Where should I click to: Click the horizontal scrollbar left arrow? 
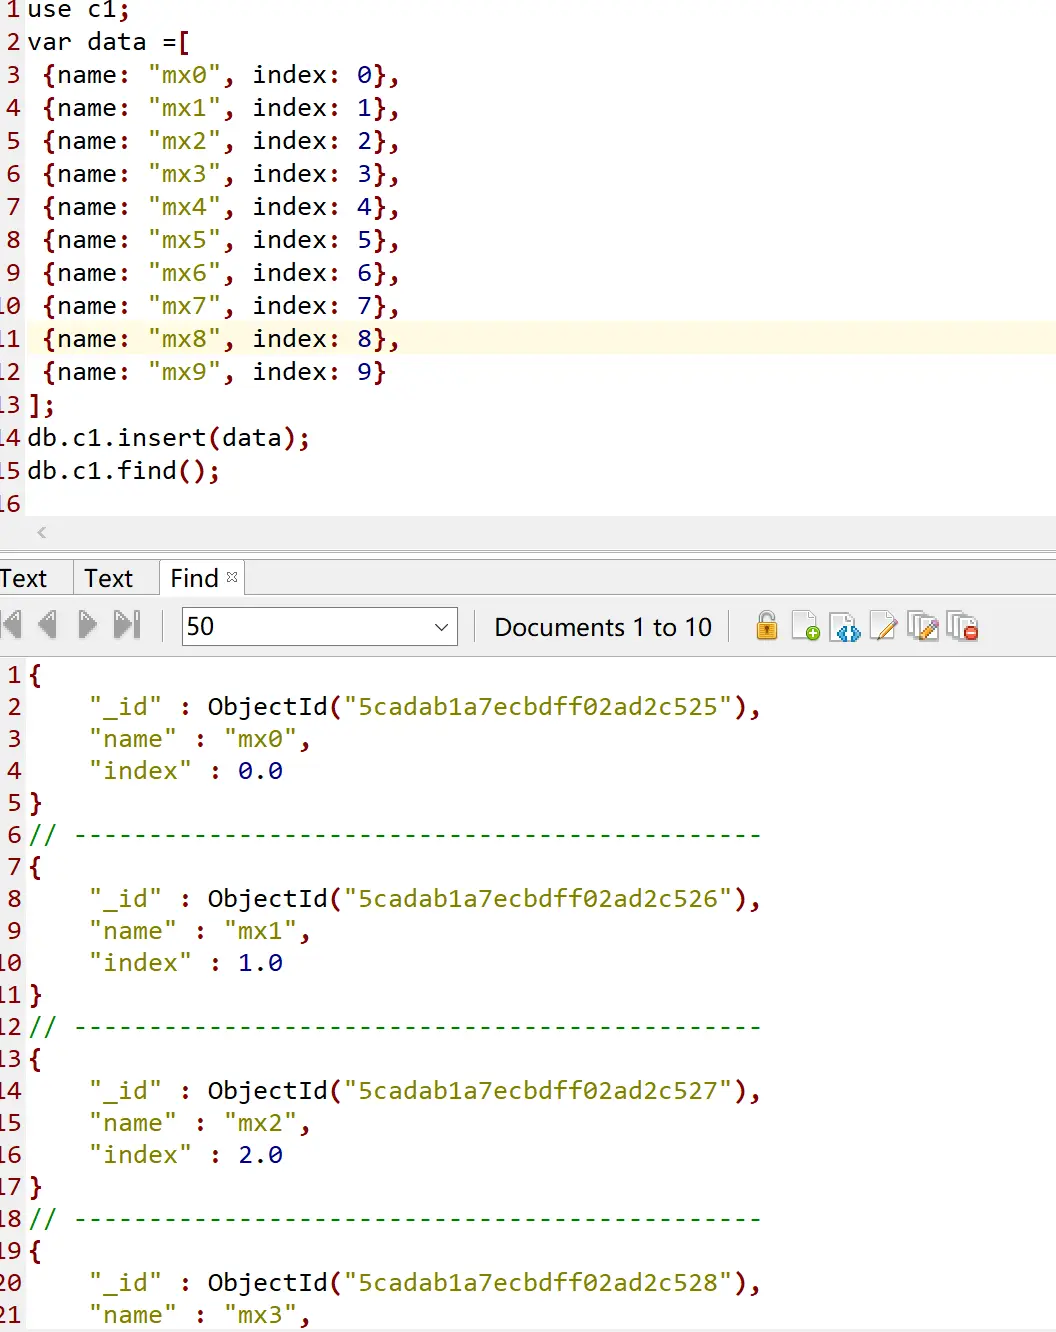(42, 532)
